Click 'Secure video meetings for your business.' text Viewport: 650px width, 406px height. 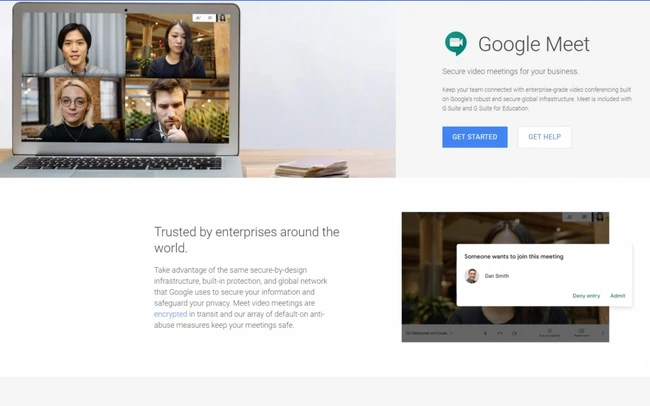[x=510, y=71]
